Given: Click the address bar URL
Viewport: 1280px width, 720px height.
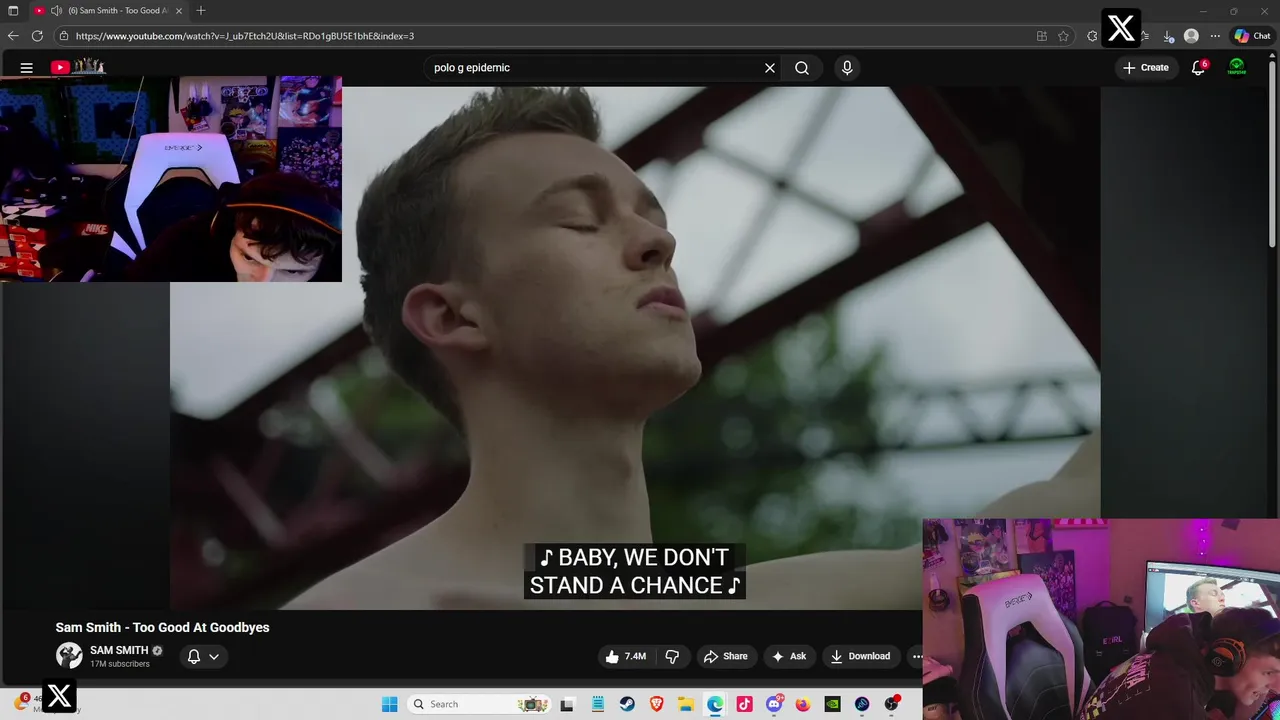Looking at the screenshot, I should [245, 36].
